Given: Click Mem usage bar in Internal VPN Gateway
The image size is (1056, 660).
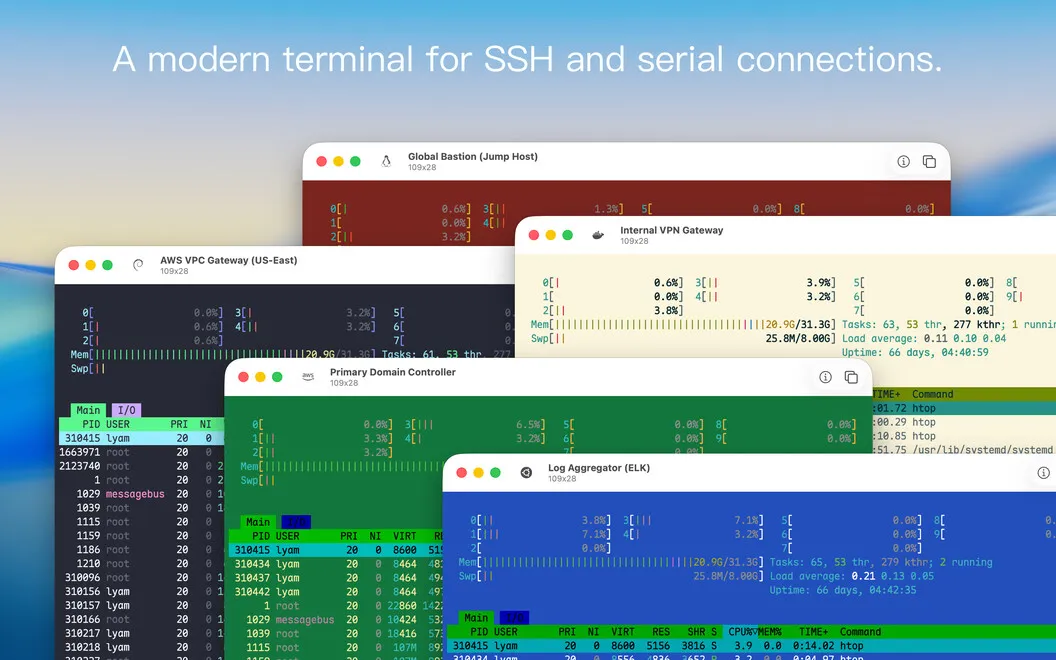Looking at the screenshot, I should (683, 325).
